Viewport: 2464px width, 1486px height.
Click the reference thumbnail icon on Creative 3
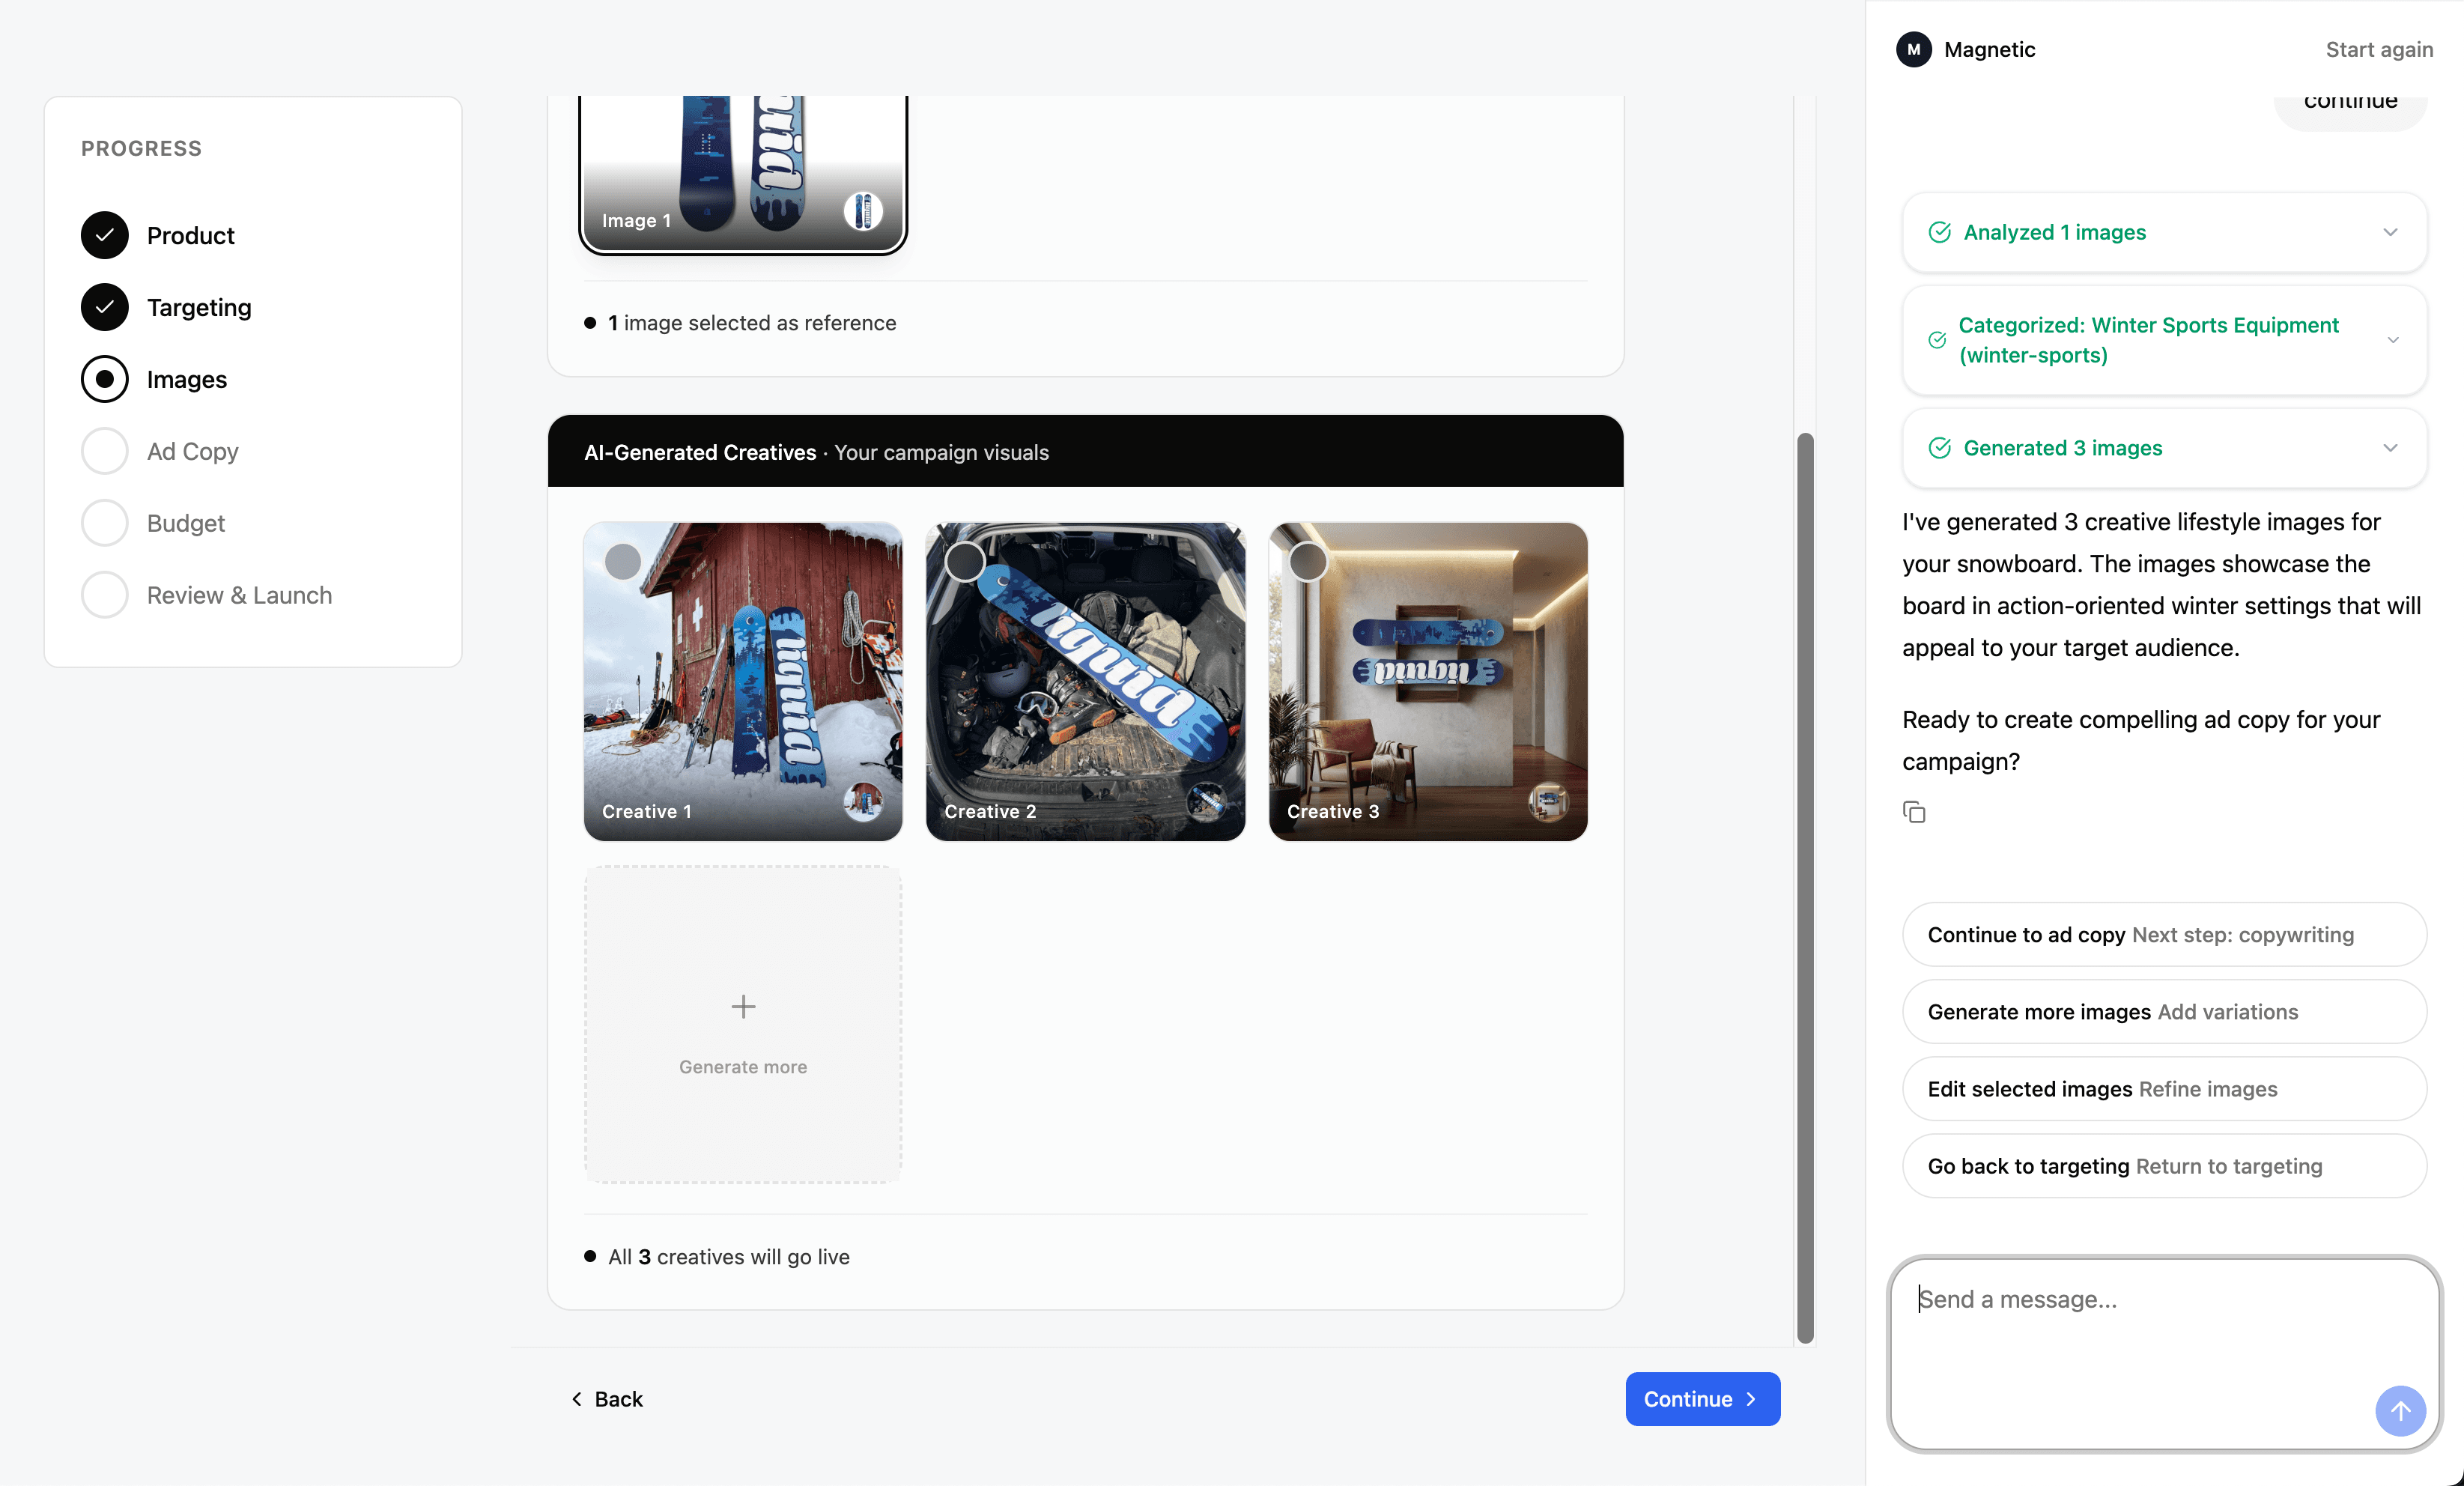1549,803
